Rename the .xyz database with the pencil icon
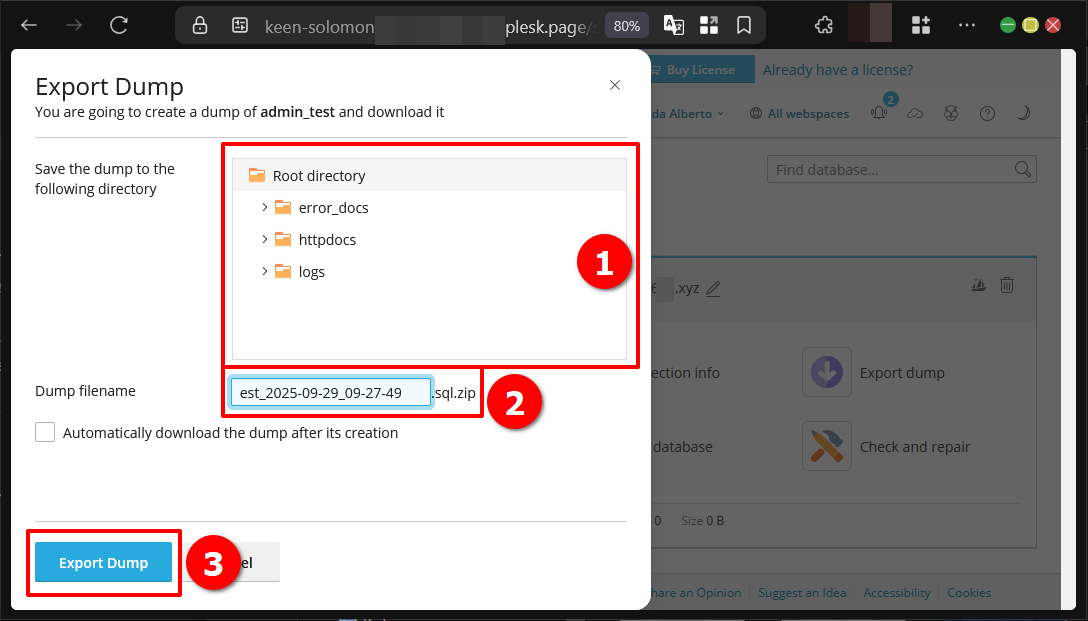This screenshot has height=621, width=1088. pos(713,288)
